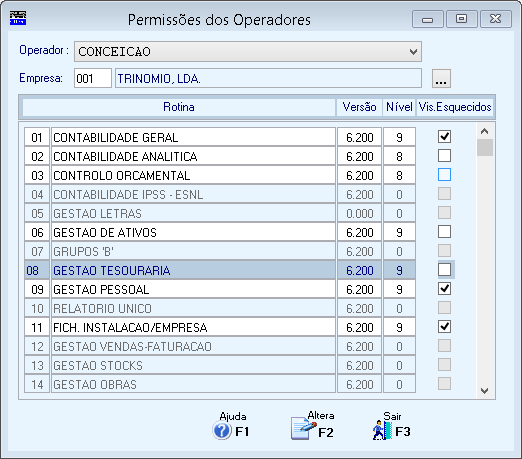Click the Sair F3 exit icon
This screenshot has height=459, width=522.
point(382,430)
